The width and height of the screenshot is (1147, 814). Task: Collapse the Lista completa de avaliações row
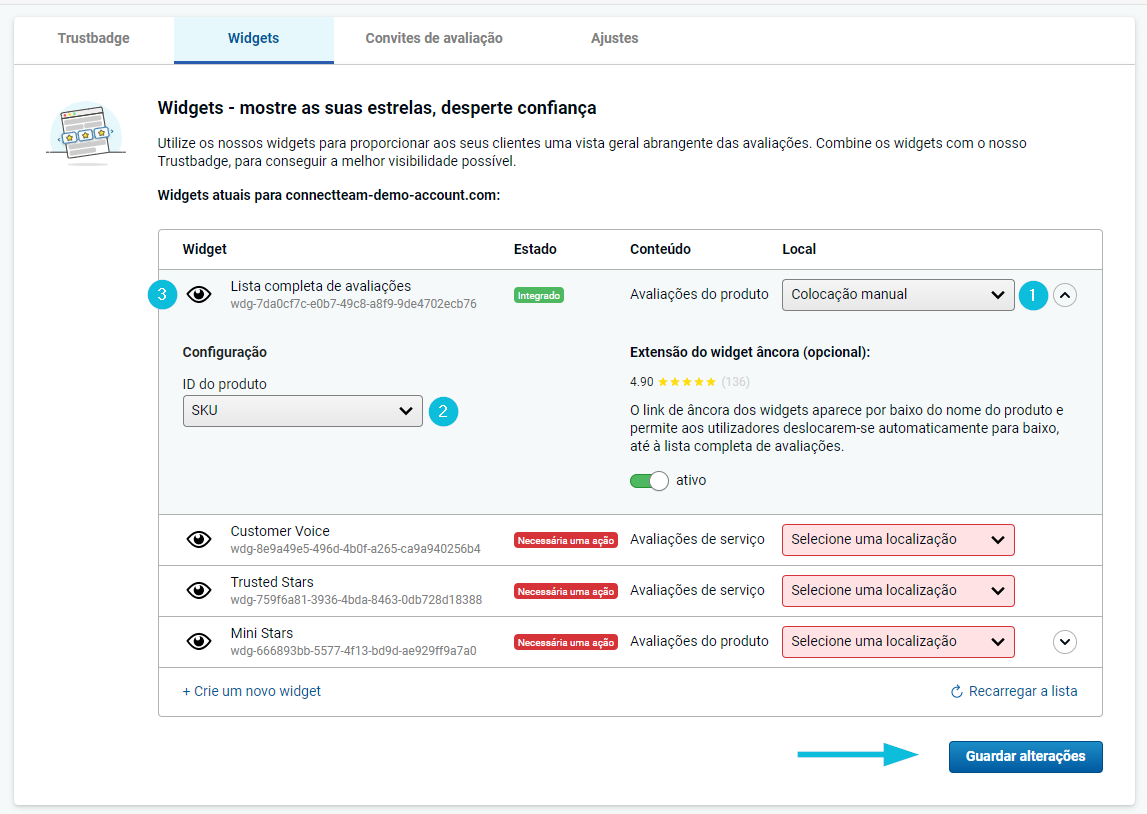(x=1064, y=295)
